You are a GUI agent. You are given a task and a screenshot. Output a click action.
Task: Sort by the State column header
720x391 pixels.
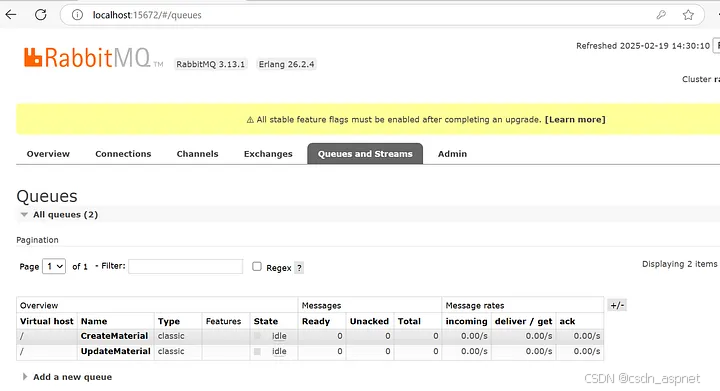tap(266, 321)
